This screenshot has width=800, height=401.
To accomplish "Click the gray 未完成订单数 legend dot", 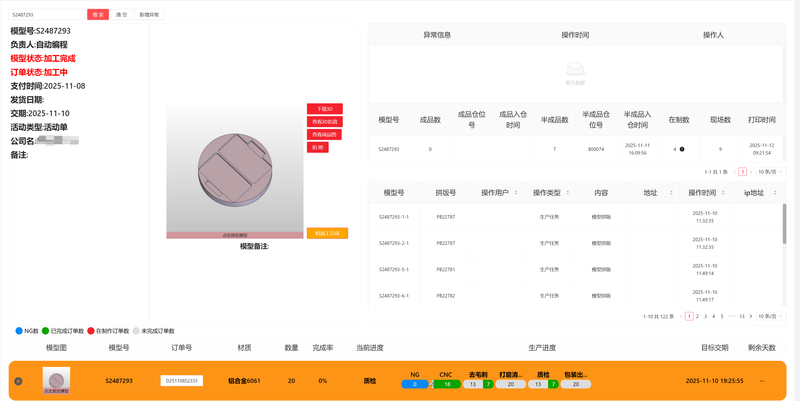I will pos(136,331).
